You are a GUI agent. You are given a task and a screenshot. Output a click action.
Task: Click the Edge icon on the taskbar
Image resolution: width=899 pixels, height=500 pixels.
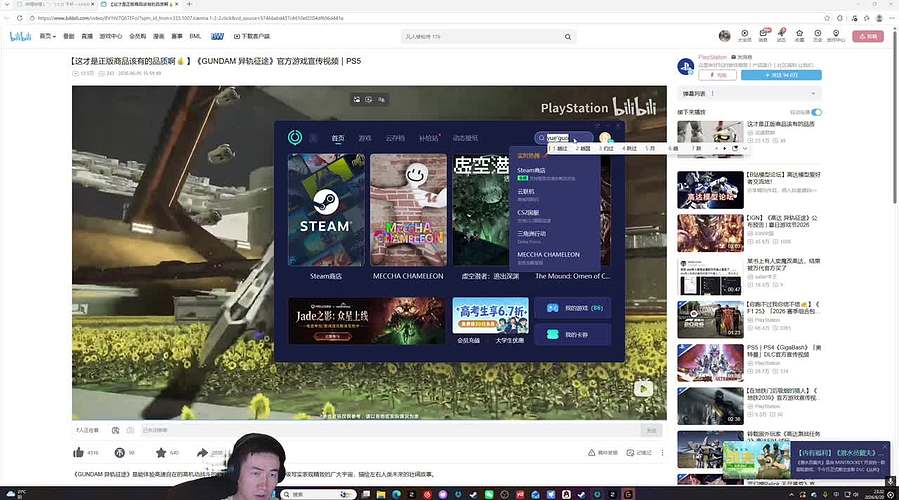(x=396, y=494)
